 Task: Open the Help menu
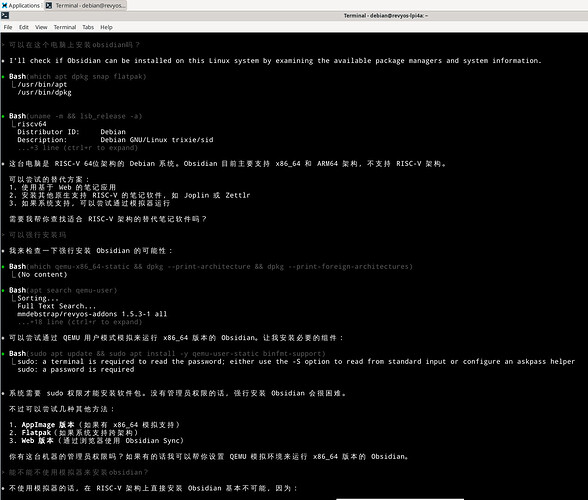(106, 27)
